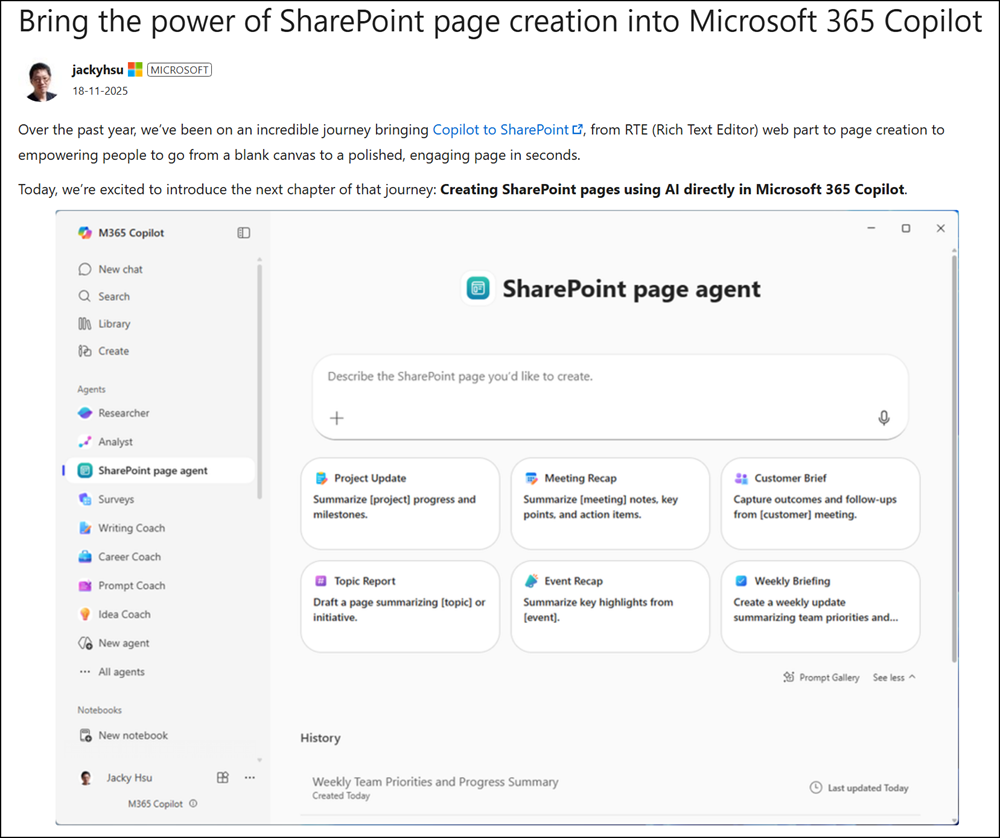Click the clock icon beside Last updated Today

[816, 788]
